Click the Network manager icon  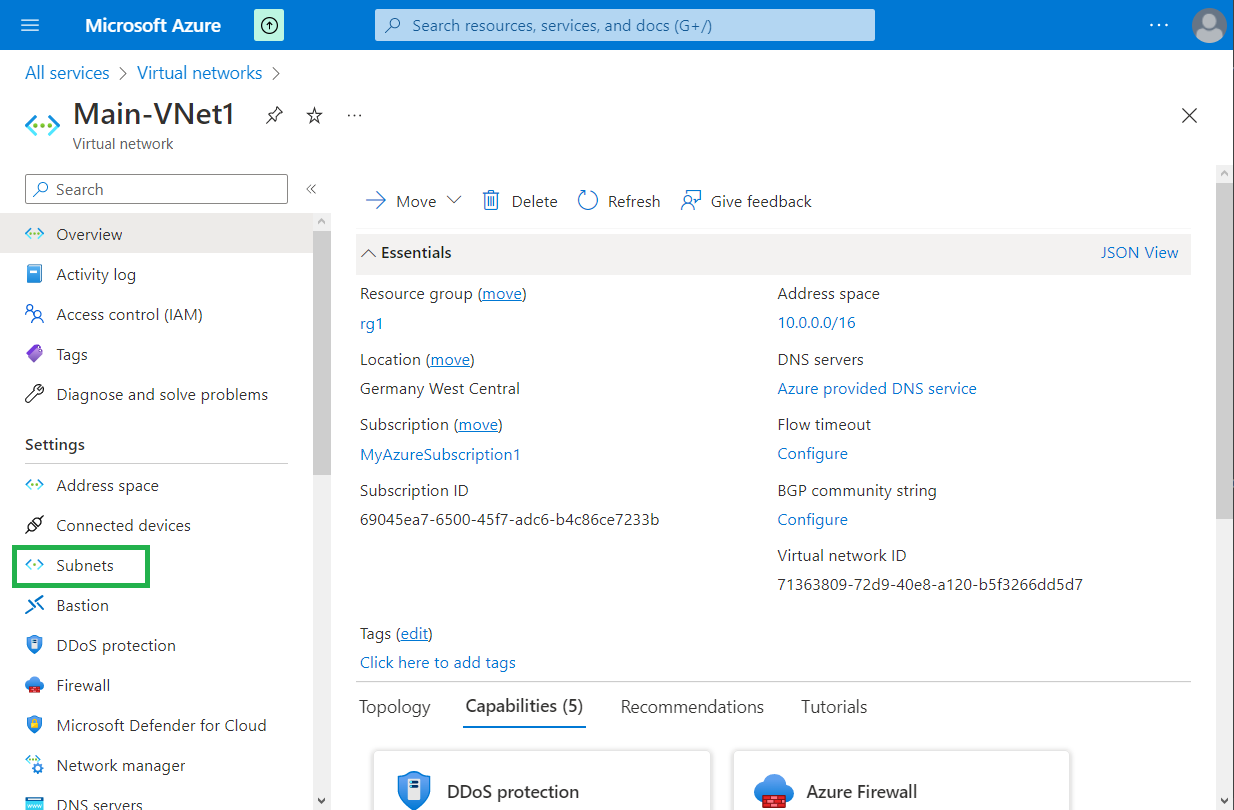click(35, 765)
